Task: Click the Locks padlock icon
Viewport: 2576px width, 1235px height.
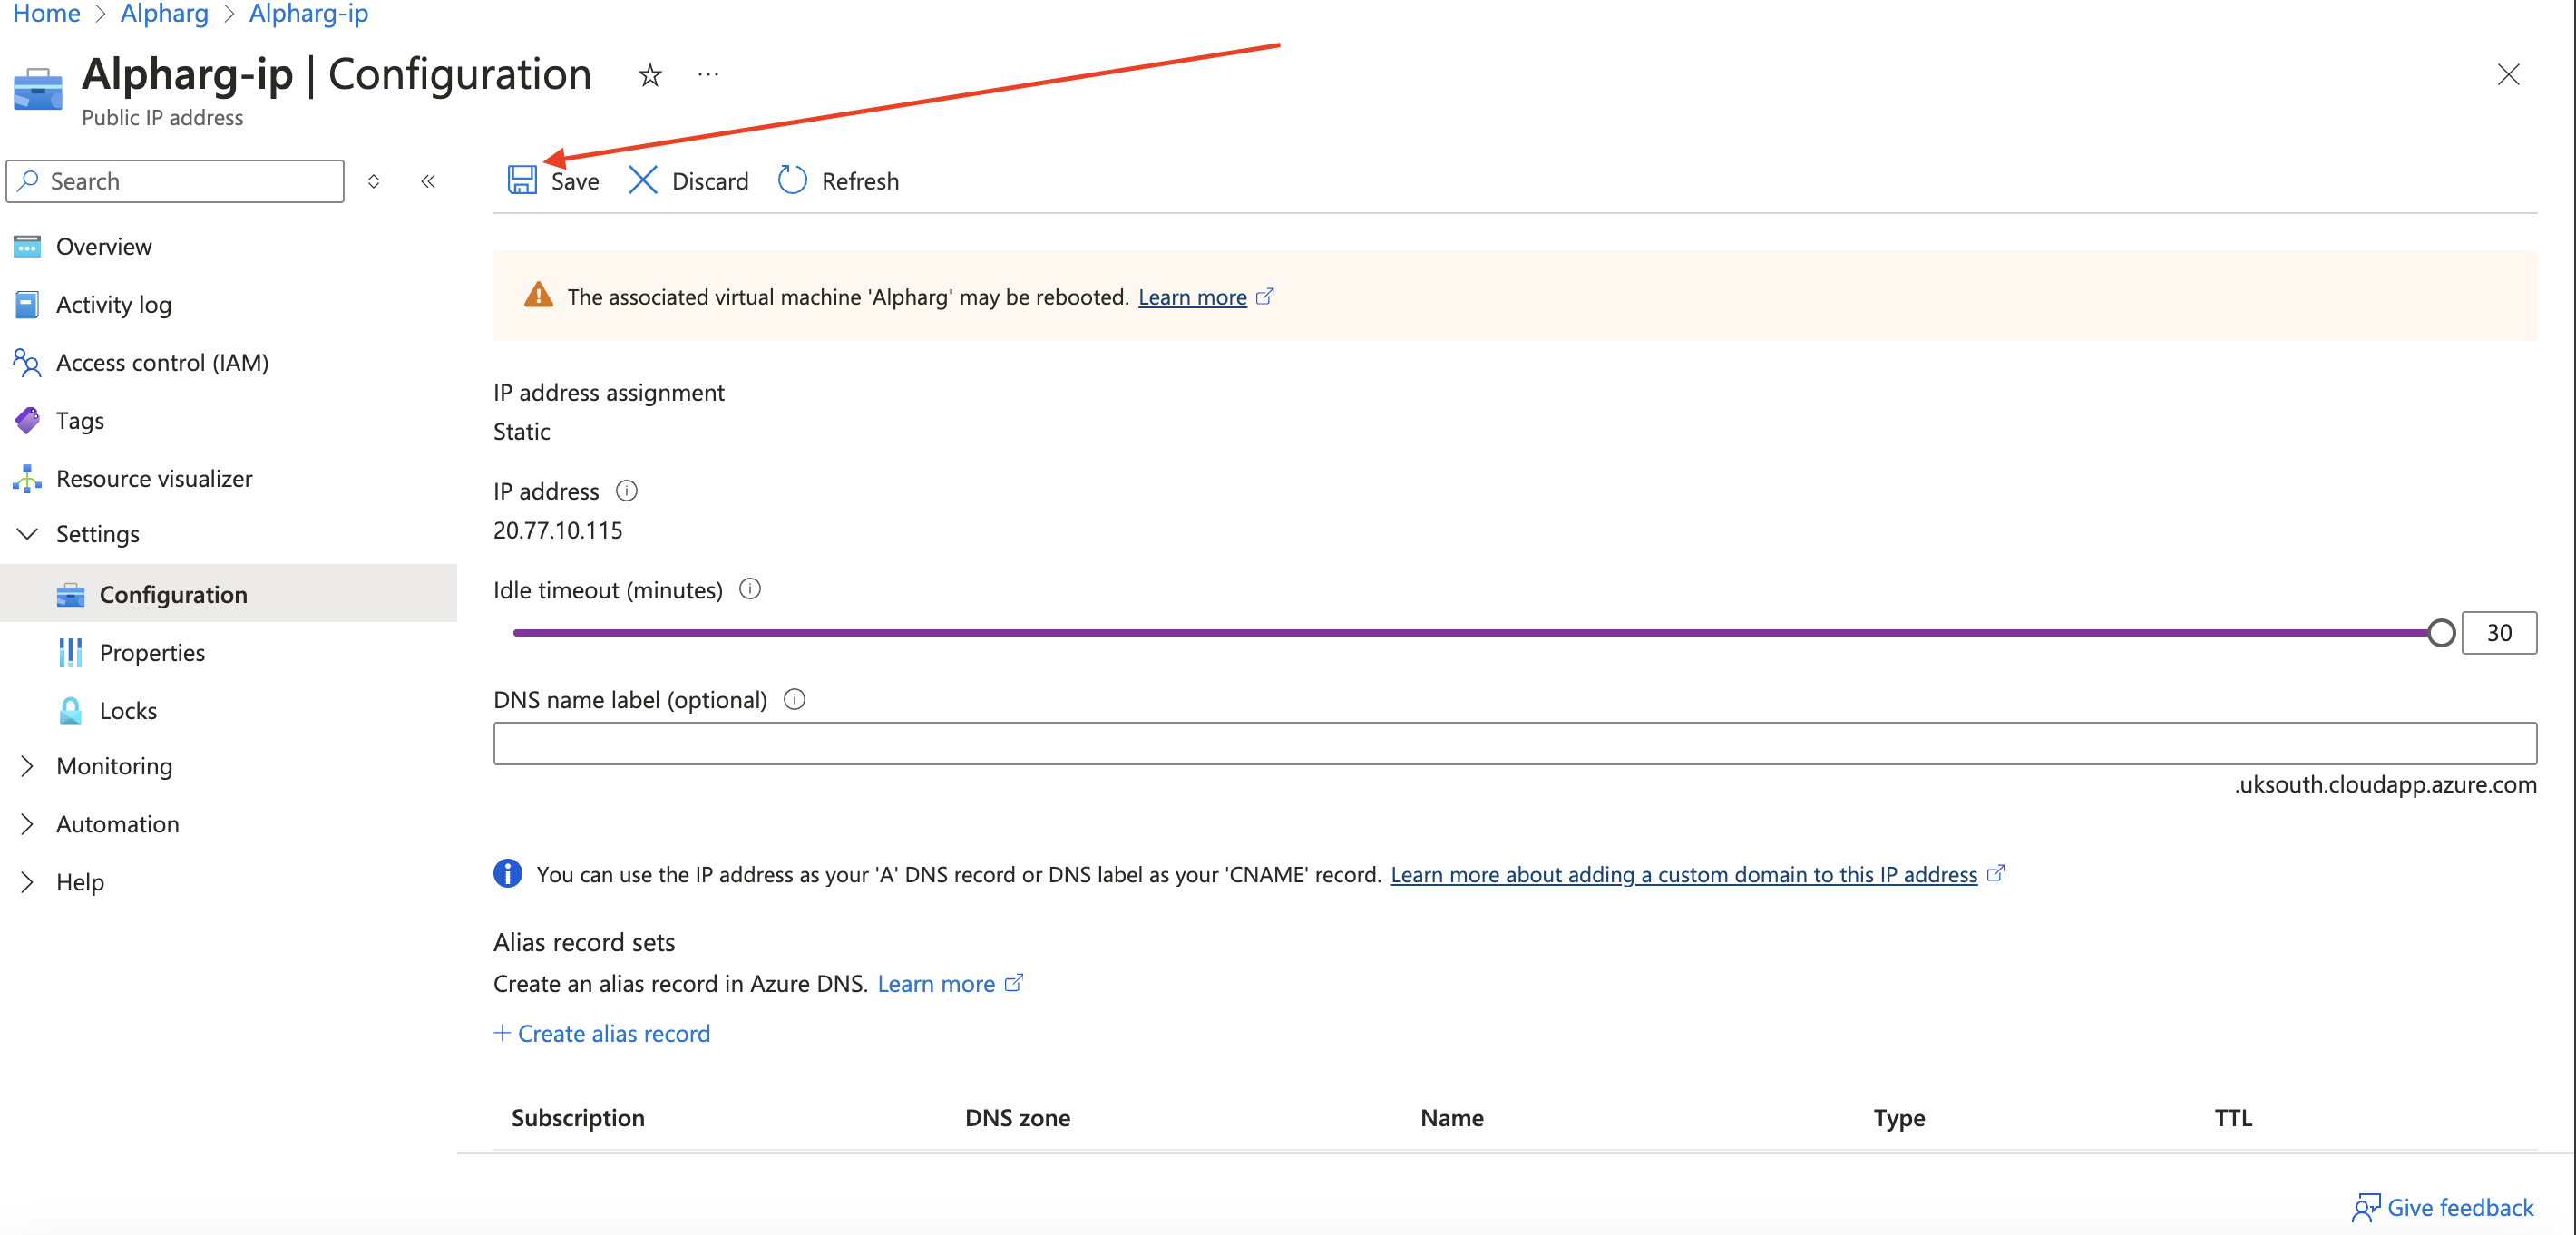Action: pyautogui.click(x=70, y=710)
